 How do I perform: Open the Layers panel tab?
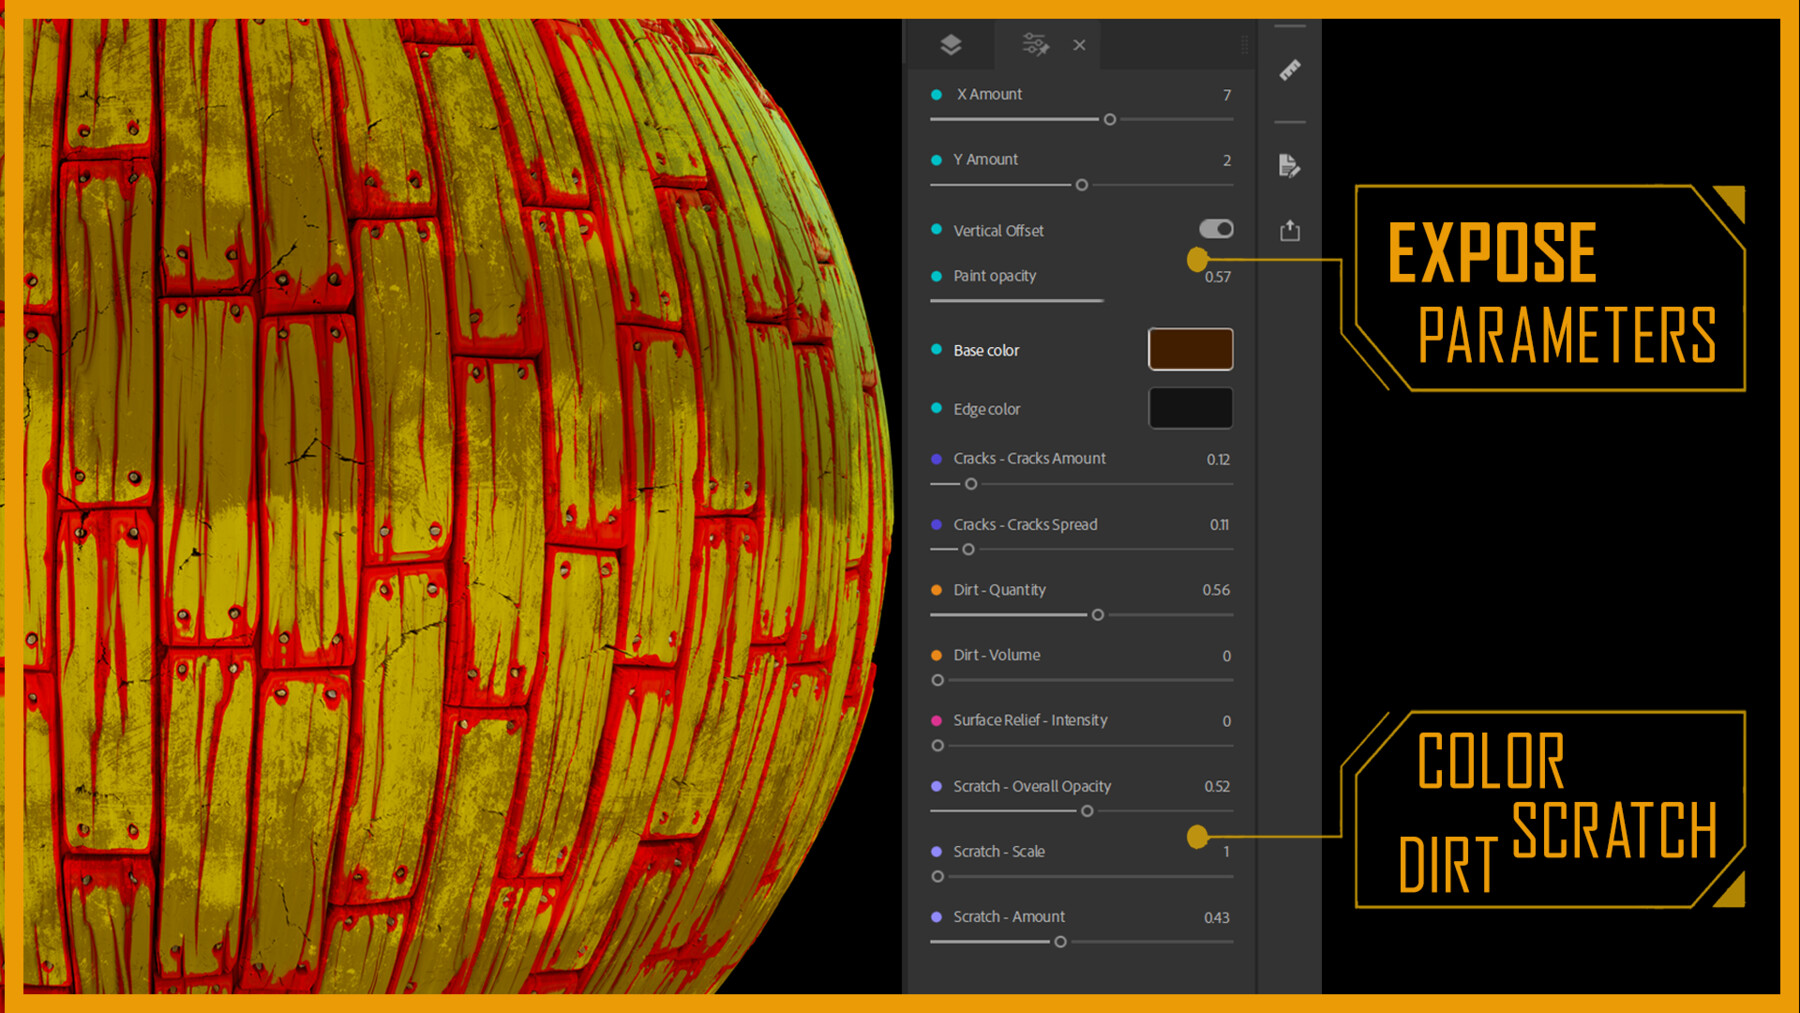point(950,44)
